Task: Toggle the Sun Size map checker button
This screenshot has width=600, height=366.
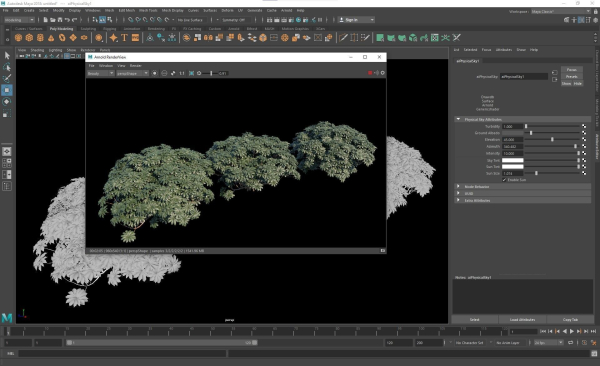Action: (x=584, y=173)
